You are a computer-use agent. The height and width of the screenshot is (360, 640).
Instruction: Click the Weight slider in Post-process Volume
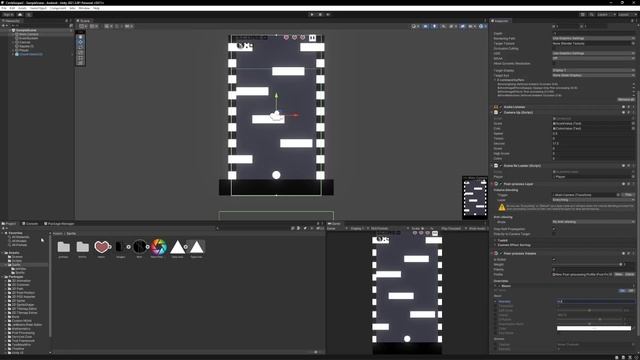588,264
